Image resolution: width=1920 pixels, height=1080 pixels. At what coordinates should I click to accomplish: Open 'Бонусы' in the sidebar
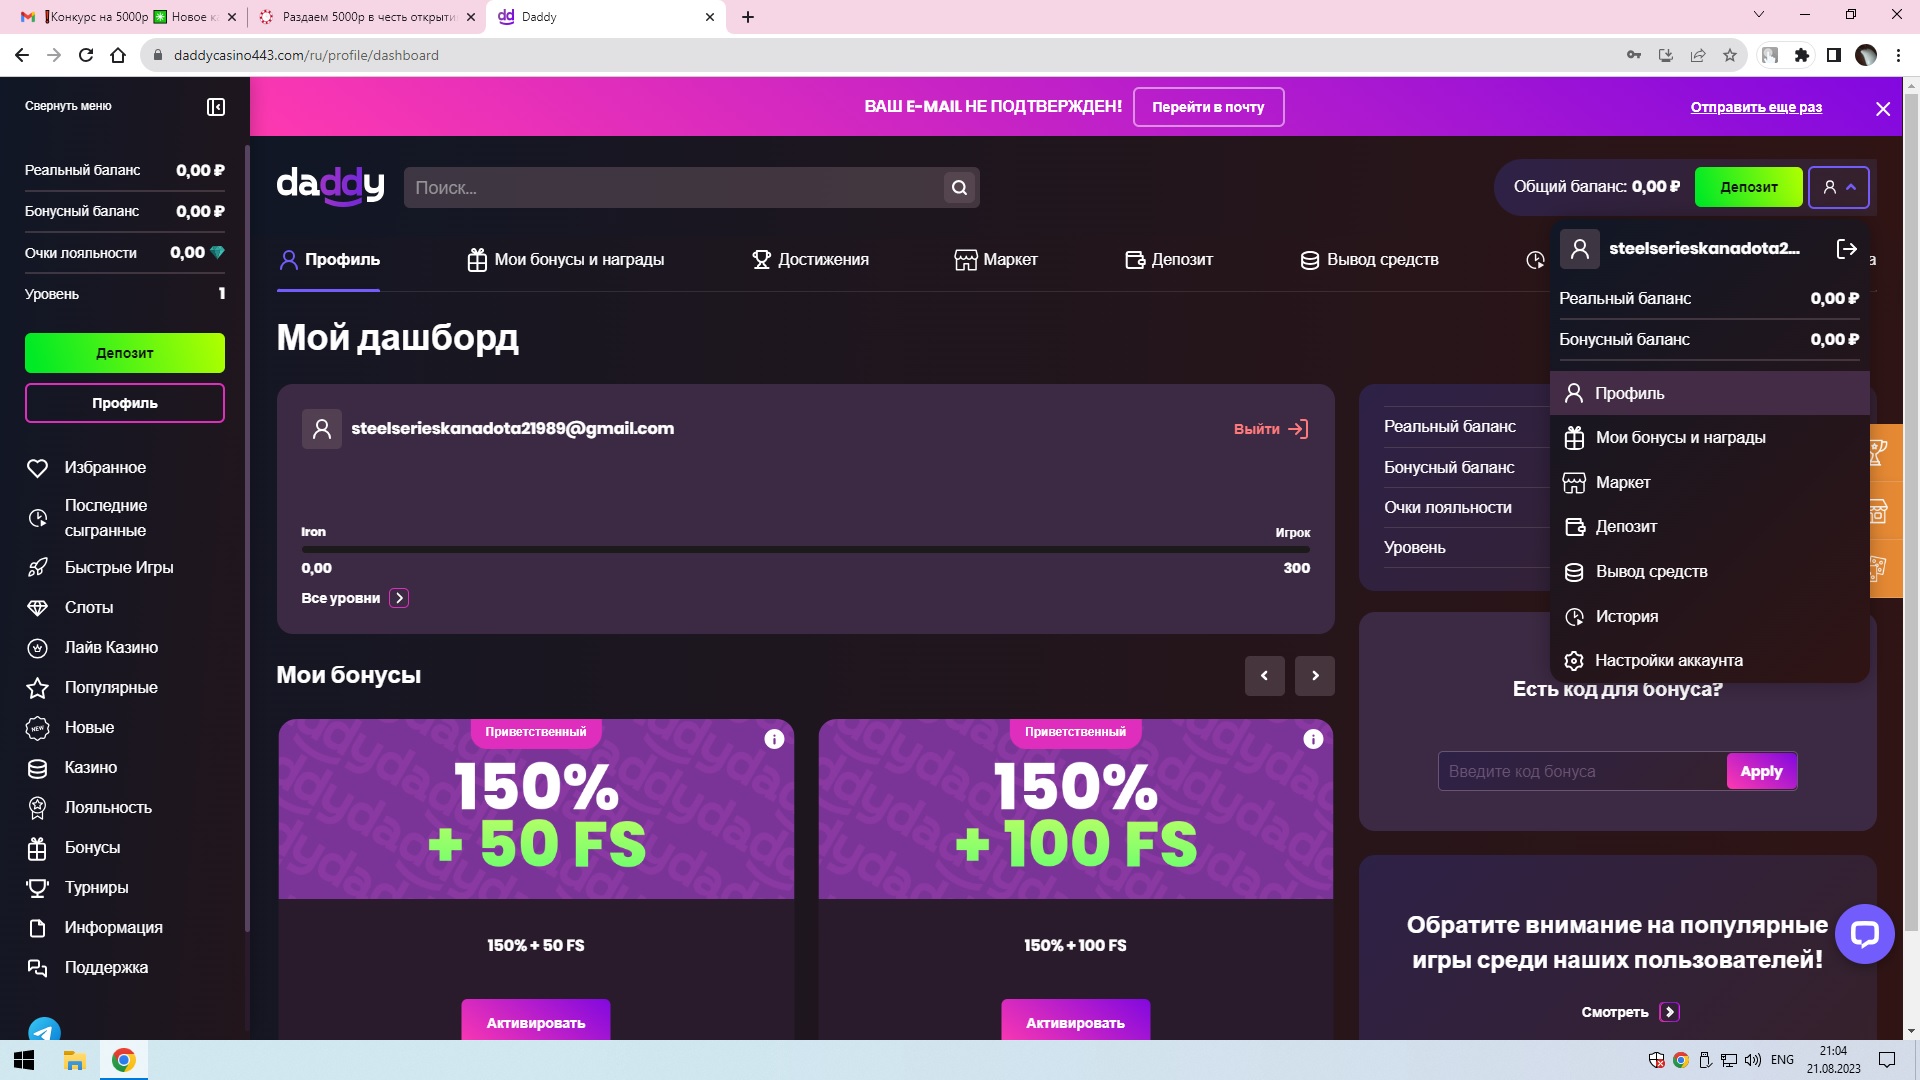coord(73,848)
